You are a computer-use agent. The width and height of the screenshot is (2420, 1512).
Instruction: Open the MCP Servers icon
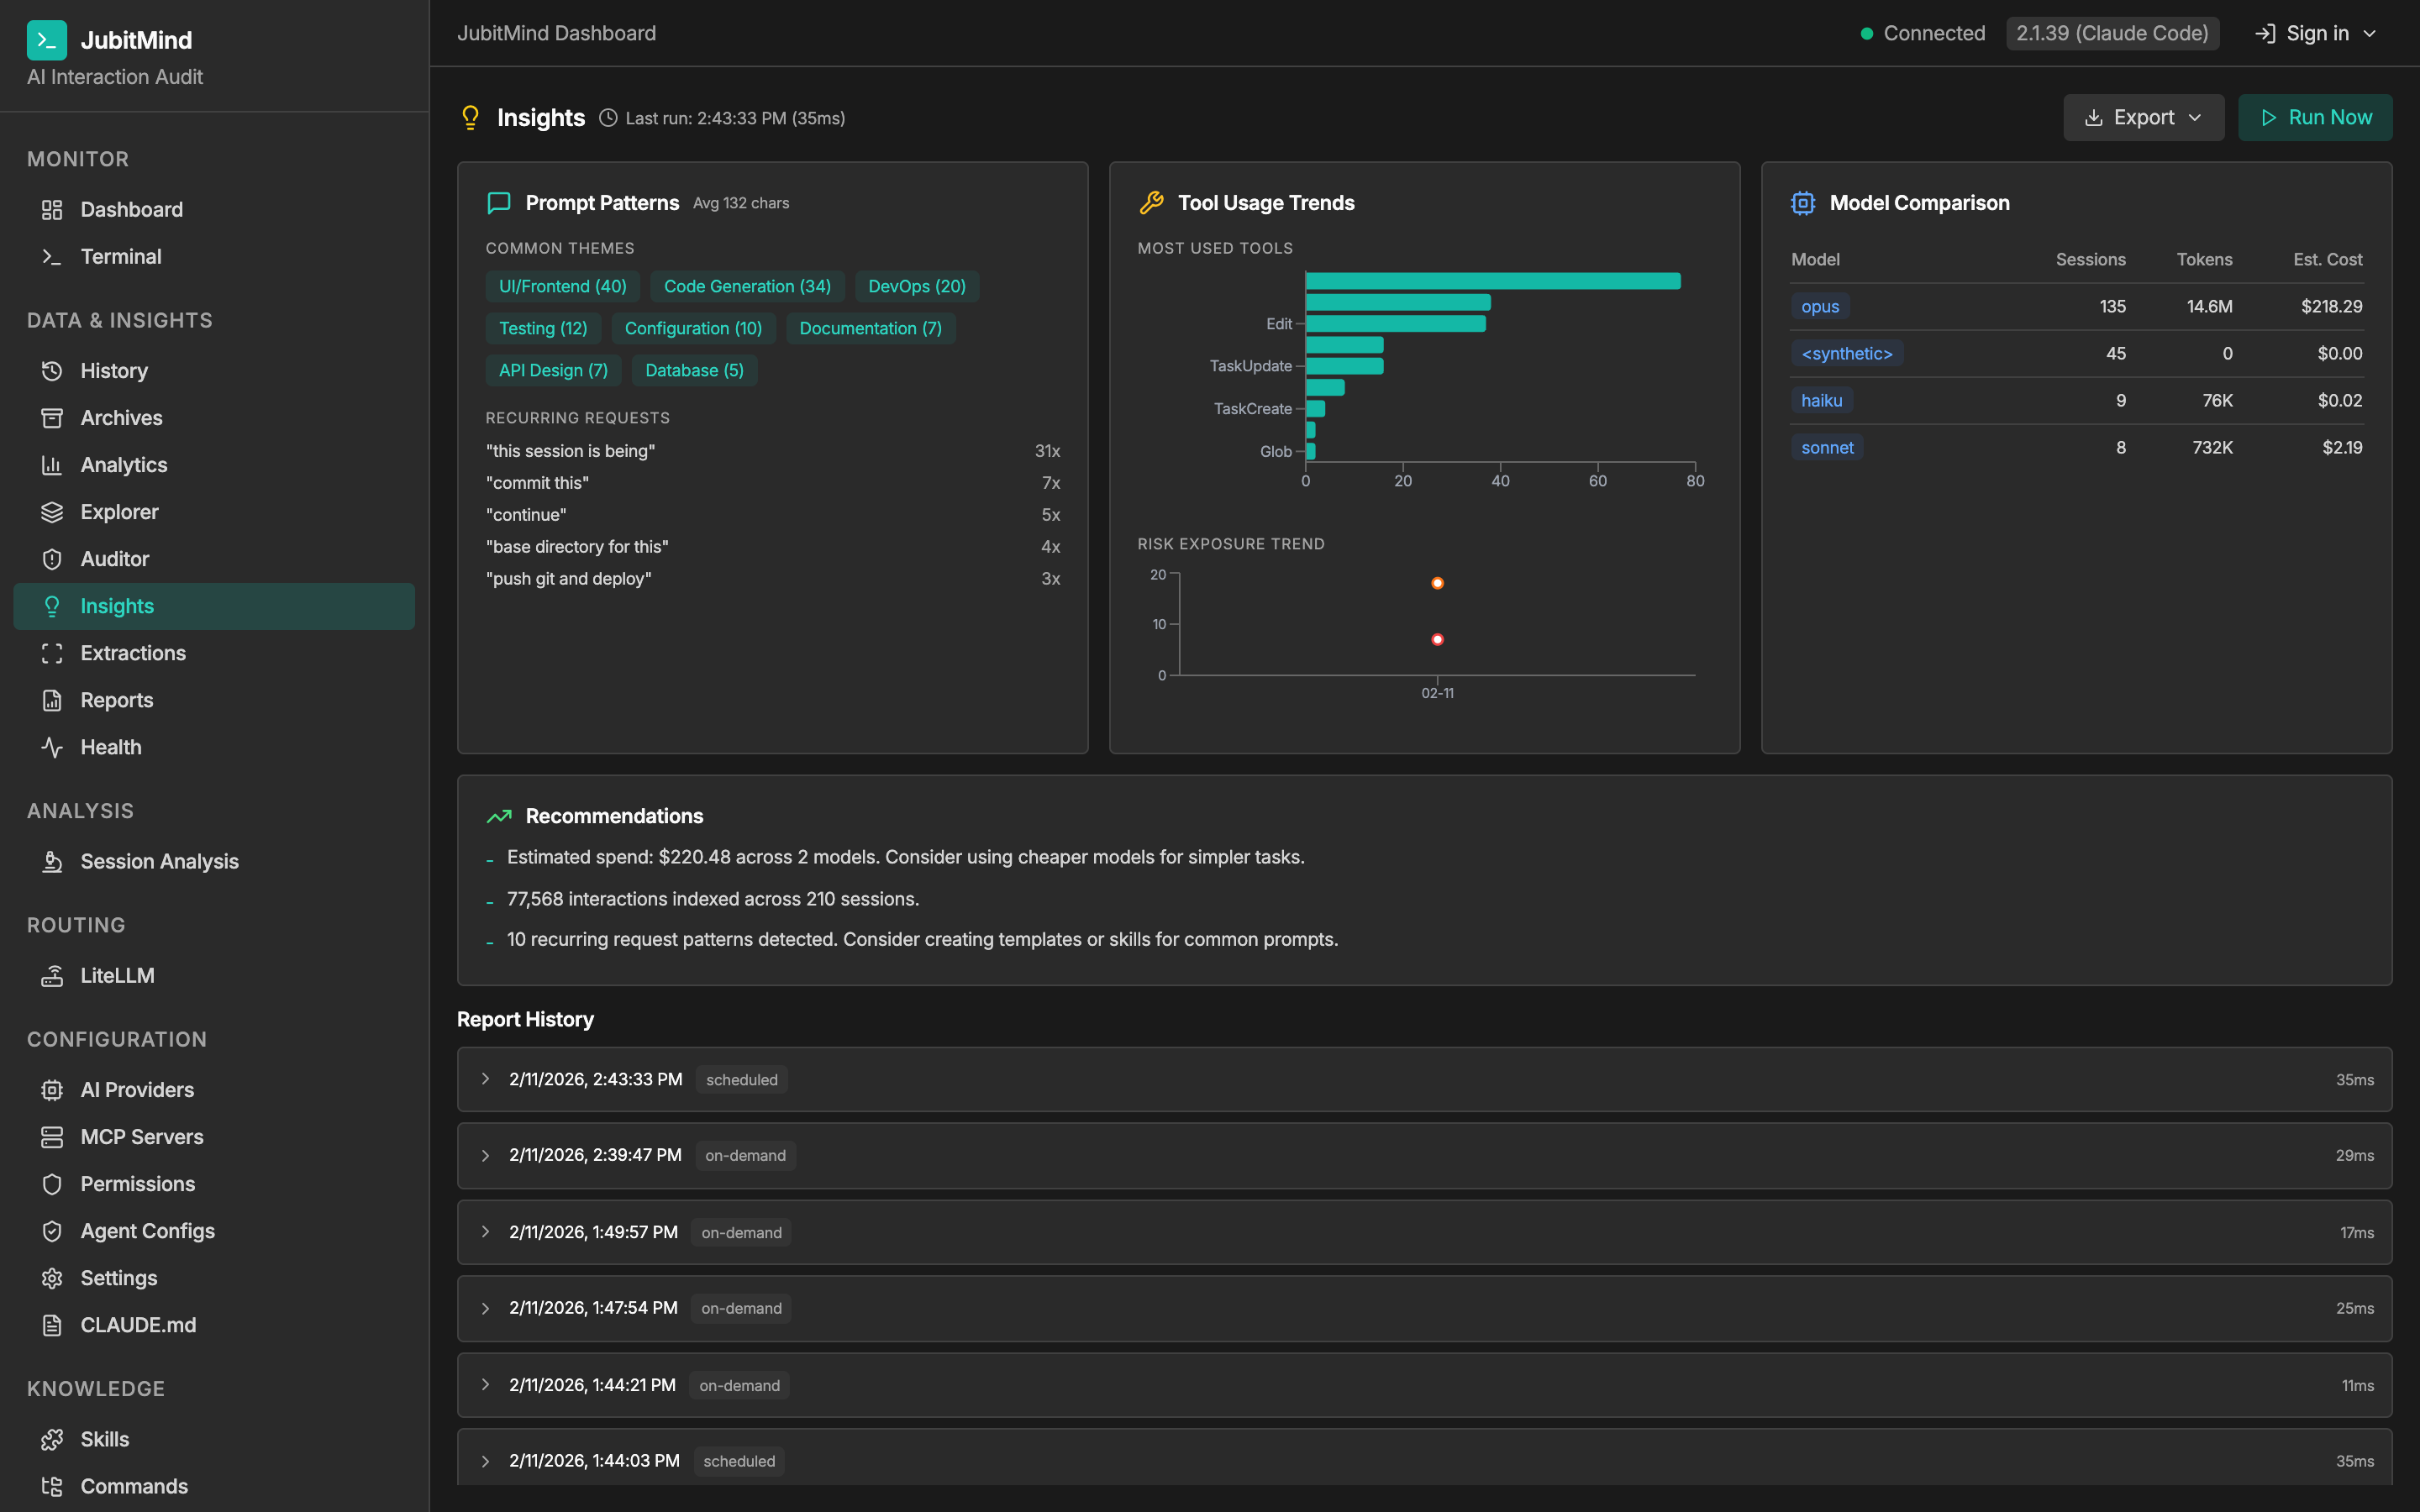point(53,1136)
